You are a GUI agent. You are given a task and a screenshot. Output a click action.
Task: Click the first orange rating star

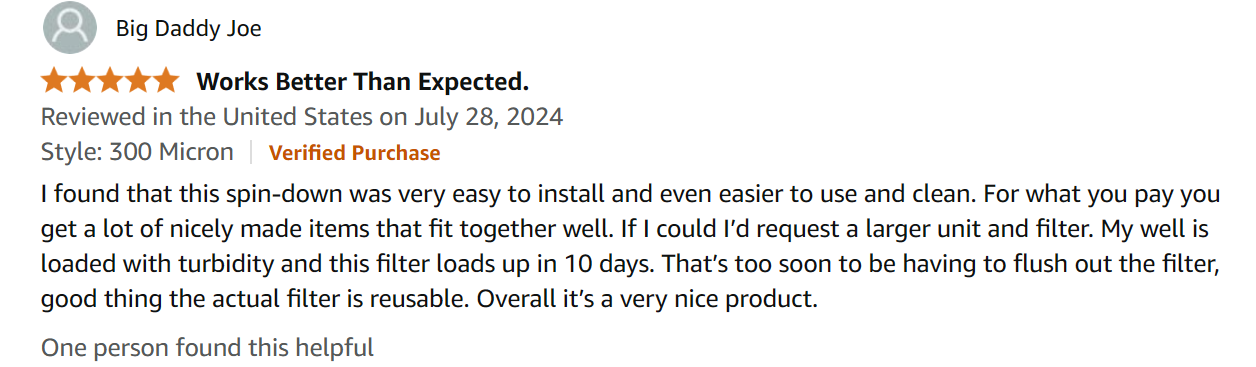(x=54, y=81)
